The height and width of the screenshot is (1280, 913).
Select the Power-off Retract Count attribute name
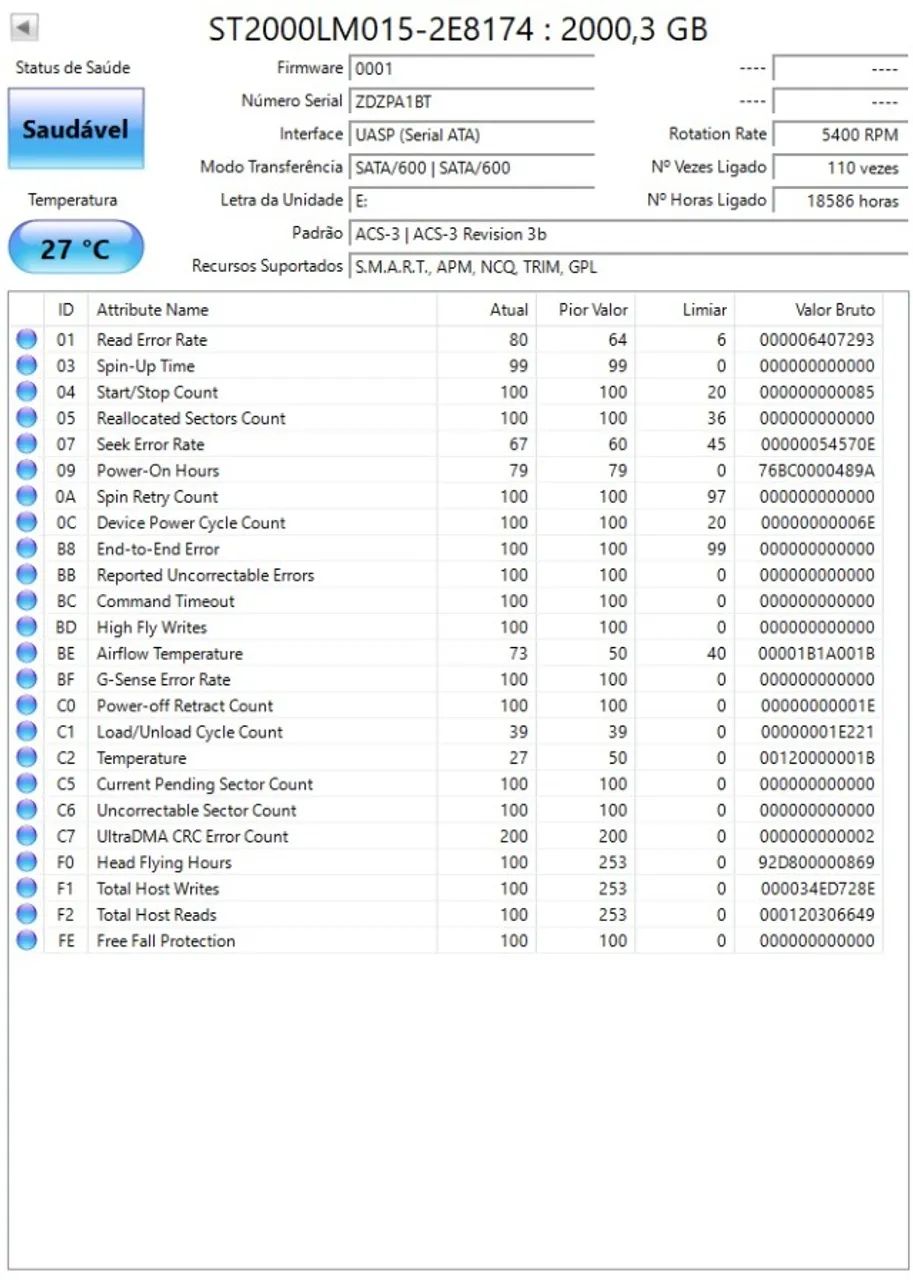pyautogui.click(x=184, y=705)
